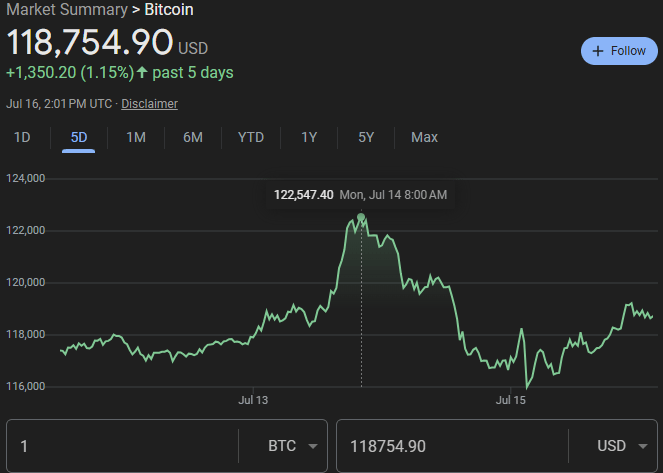Select the 5D time range tab
The width and height of the screenshot is (663, 473).
79,137
